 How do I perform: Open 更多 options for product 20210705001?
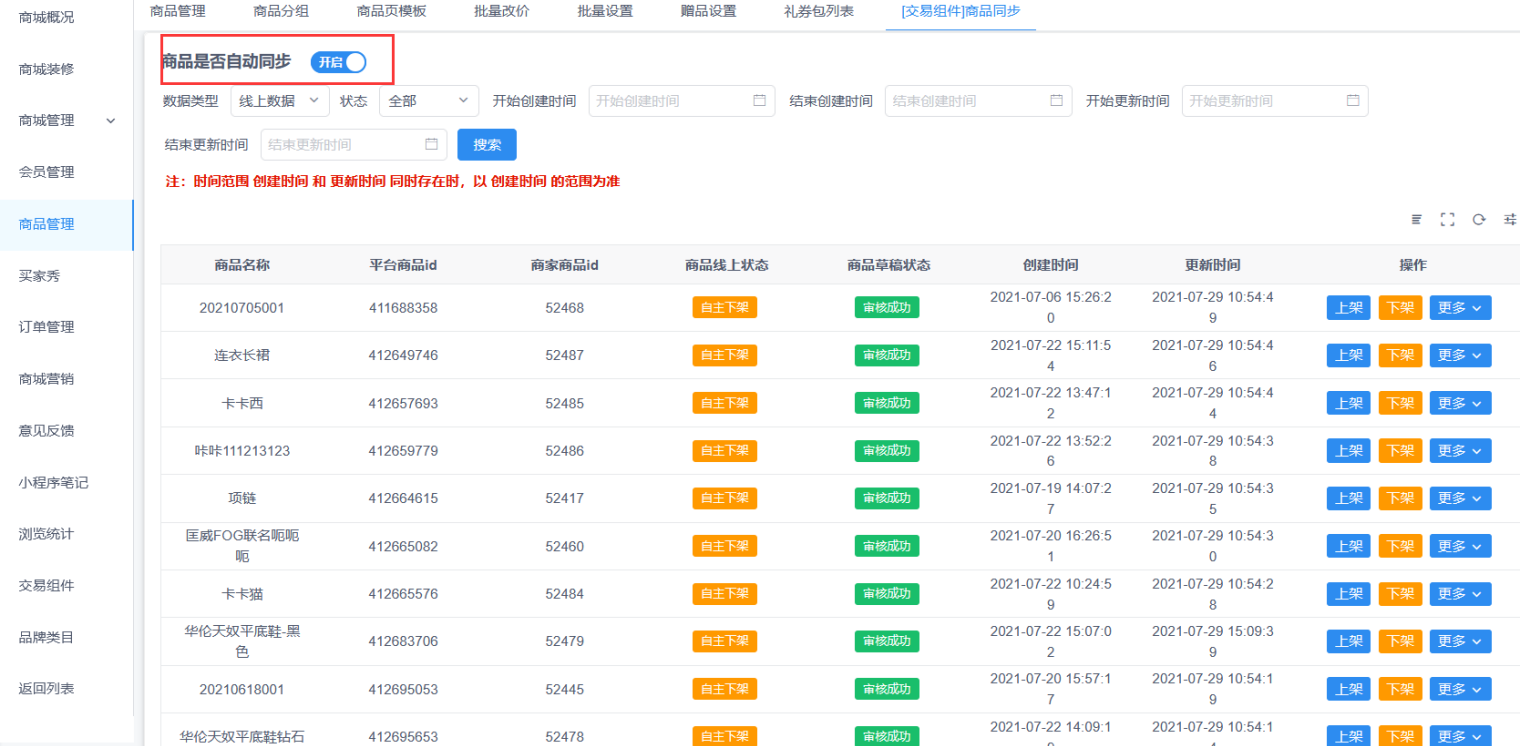(x=1459, y=308)
